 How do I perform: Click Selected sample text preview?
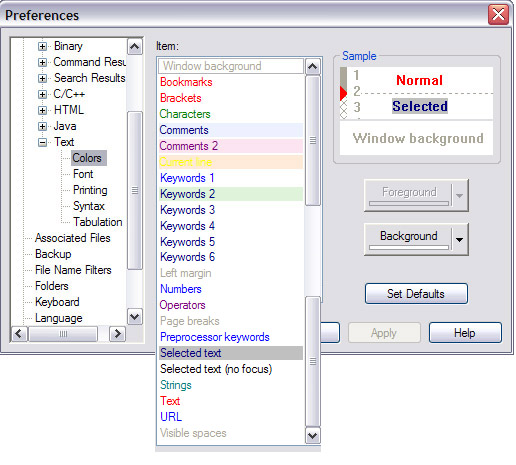[420, 106]
